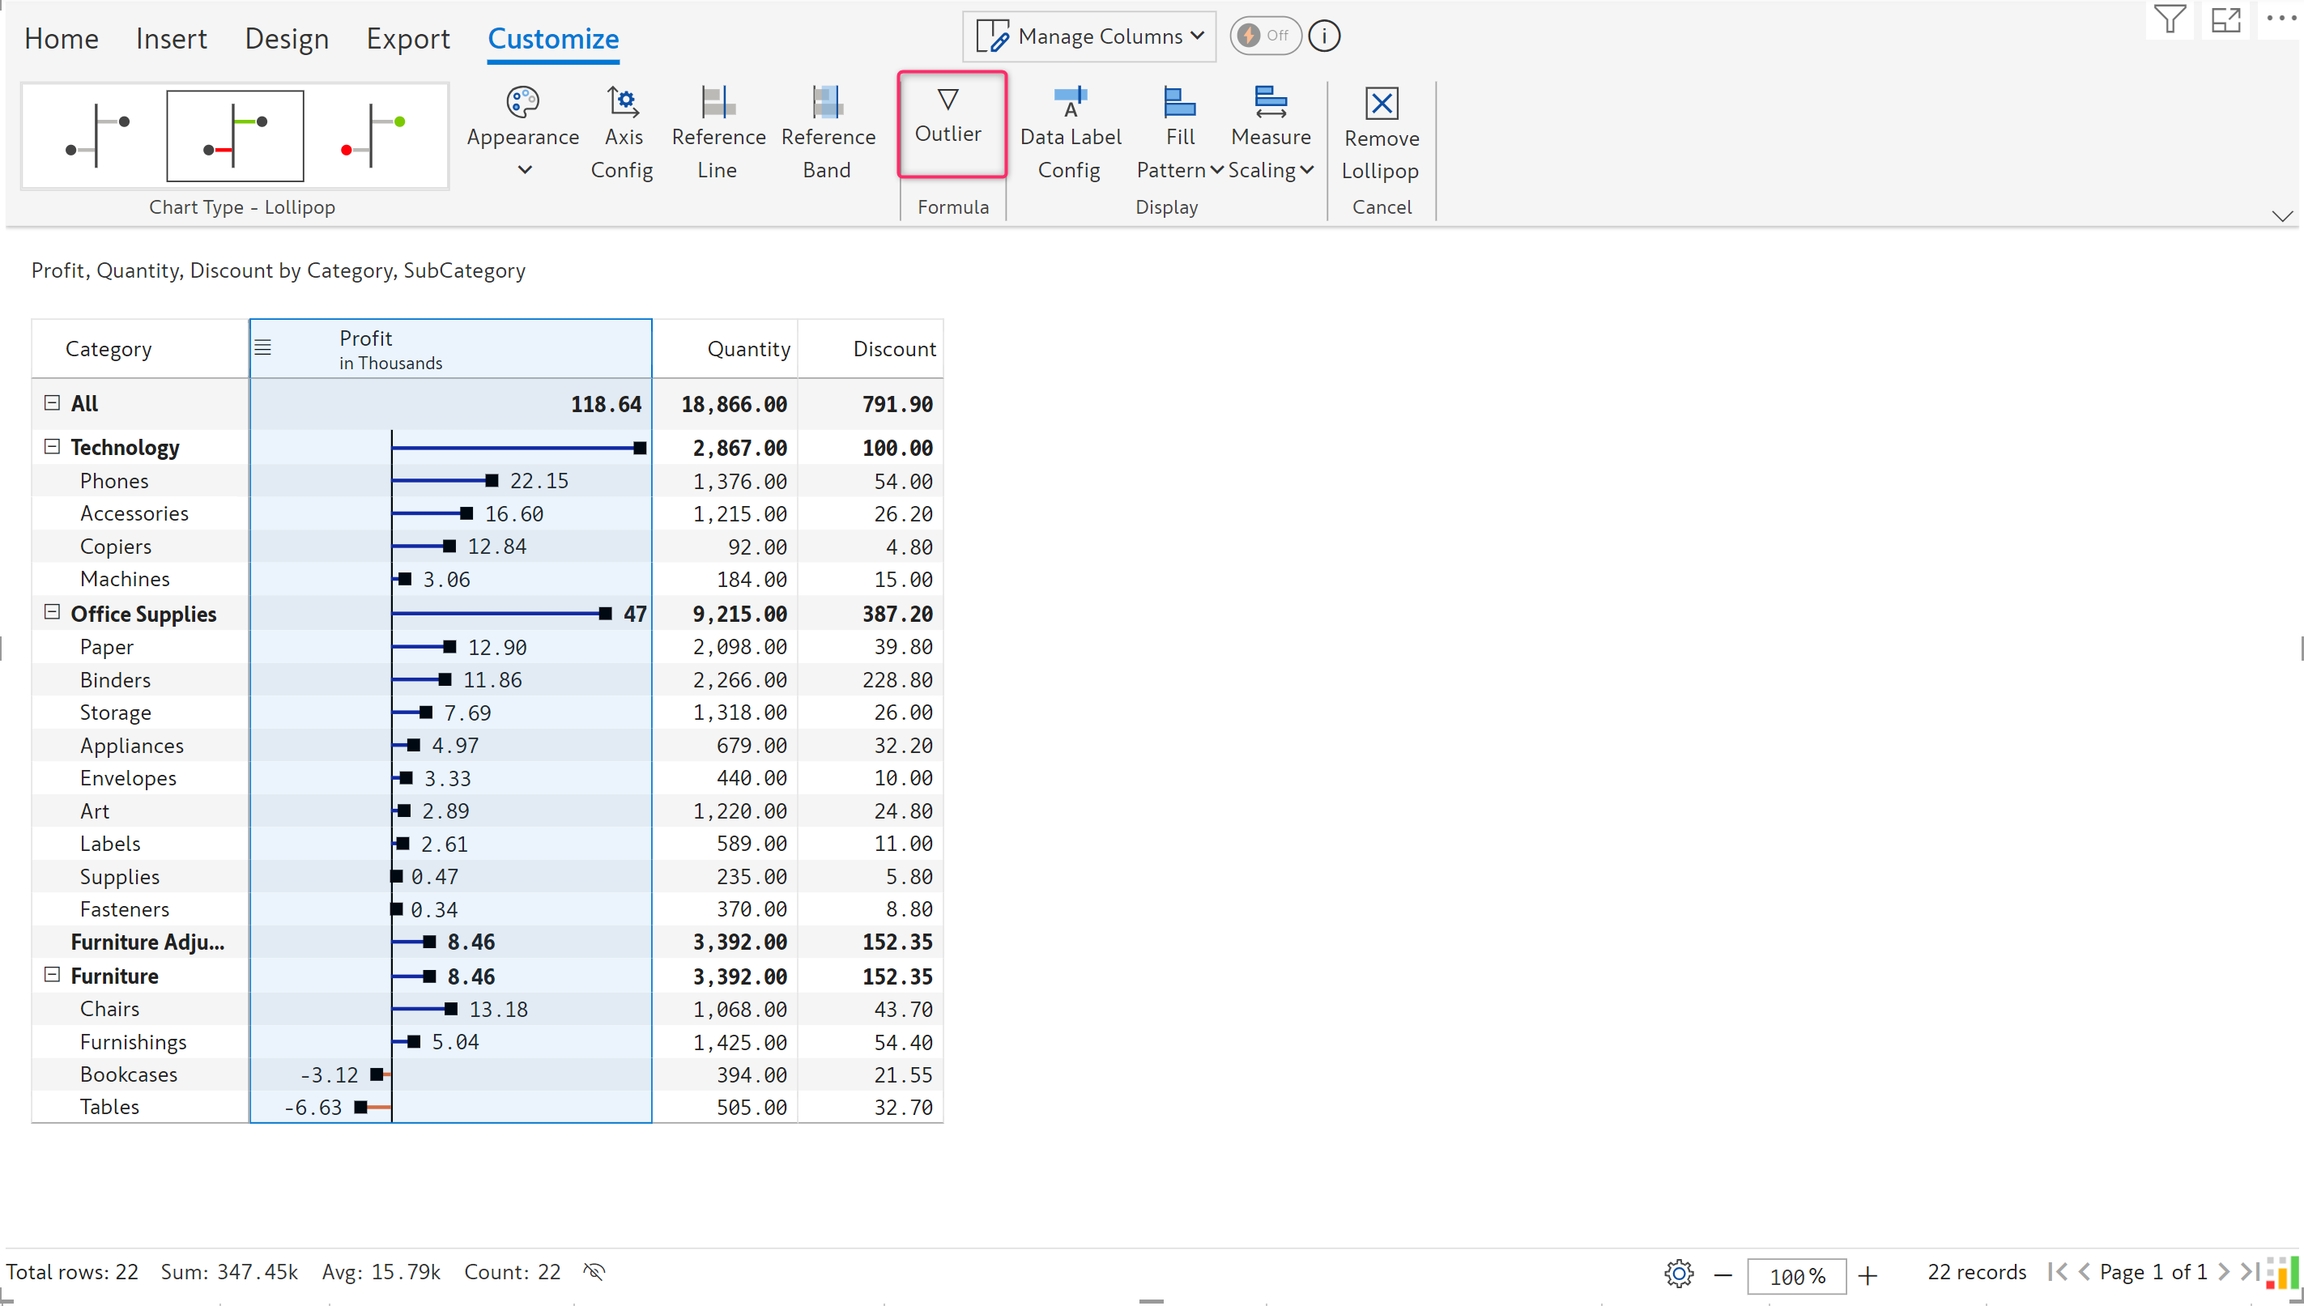The height and width of the screenshot is (1306, 2304).
Task: Toggle the hidden-eye icon in the status bar
Action: (594, 1272)
